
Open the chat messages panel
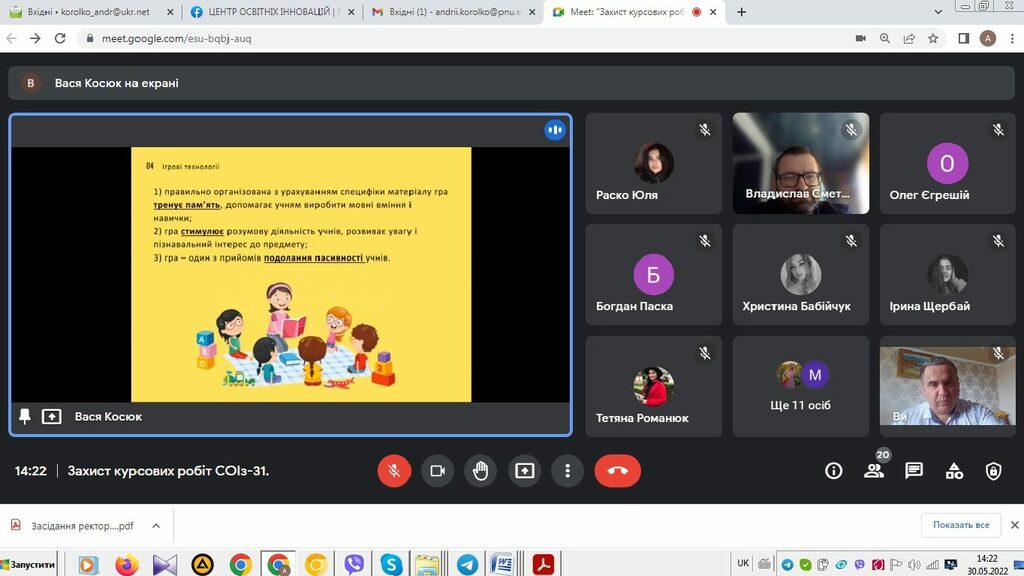click(x=914, y=471)
